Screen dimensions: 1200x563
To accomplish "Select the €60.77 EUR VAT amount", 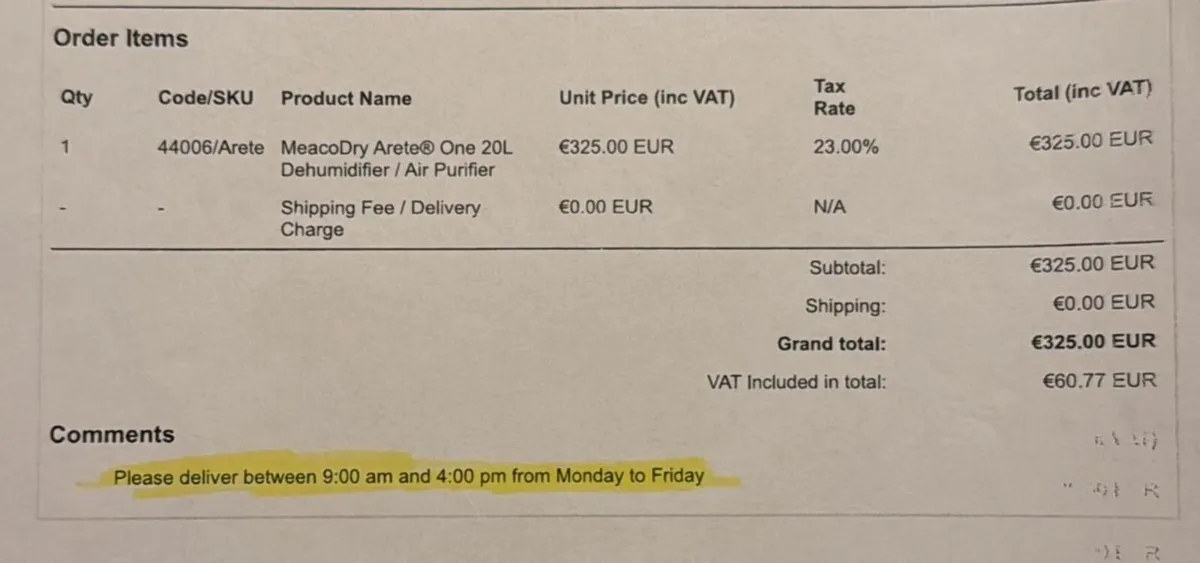I will point(1099,380).
